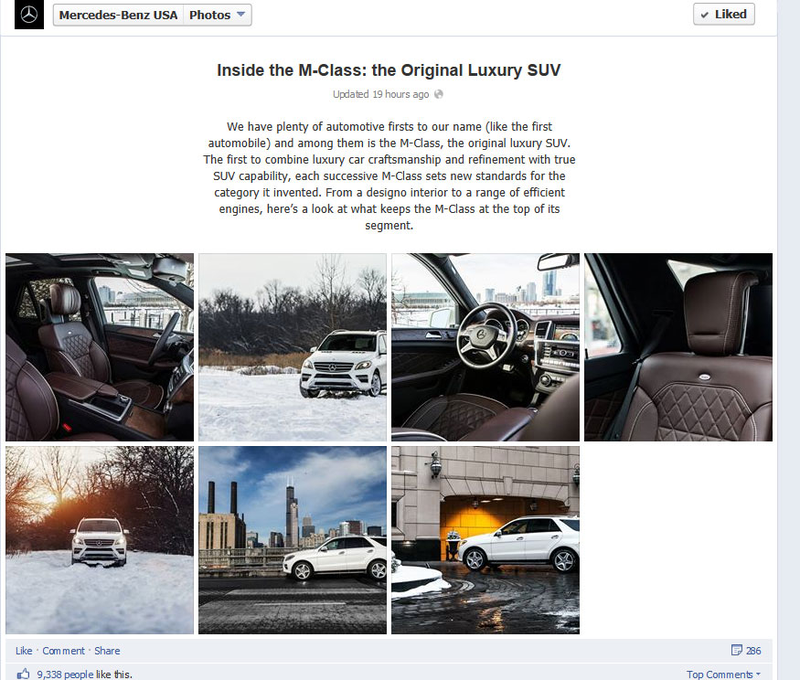Open the quilted seat headrest close-up photo
The image size is (800, 680).
coord(678,347)
